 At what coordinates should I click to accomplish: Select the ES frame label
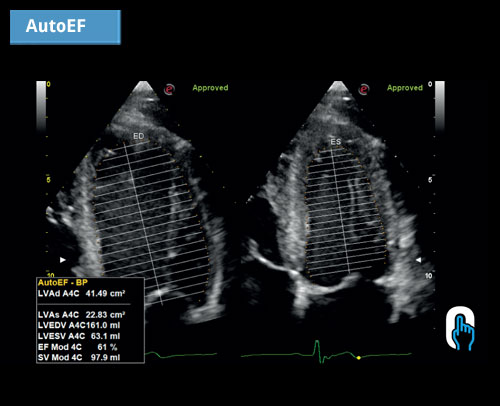click(336, 142)
